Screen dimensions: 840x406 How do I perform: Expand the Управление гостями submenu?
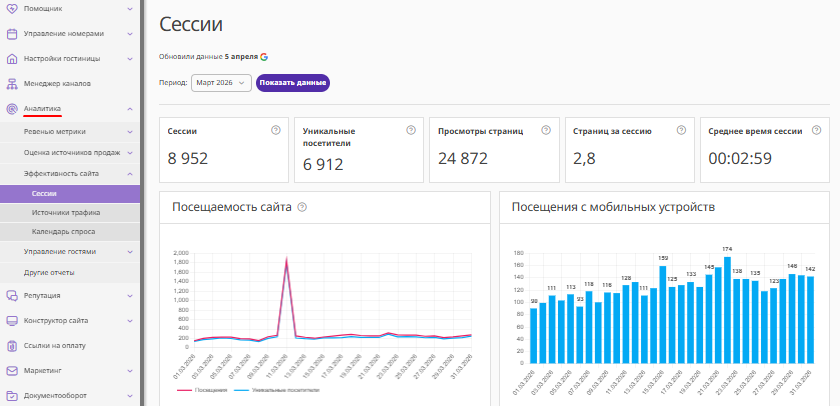click(130, 251)
